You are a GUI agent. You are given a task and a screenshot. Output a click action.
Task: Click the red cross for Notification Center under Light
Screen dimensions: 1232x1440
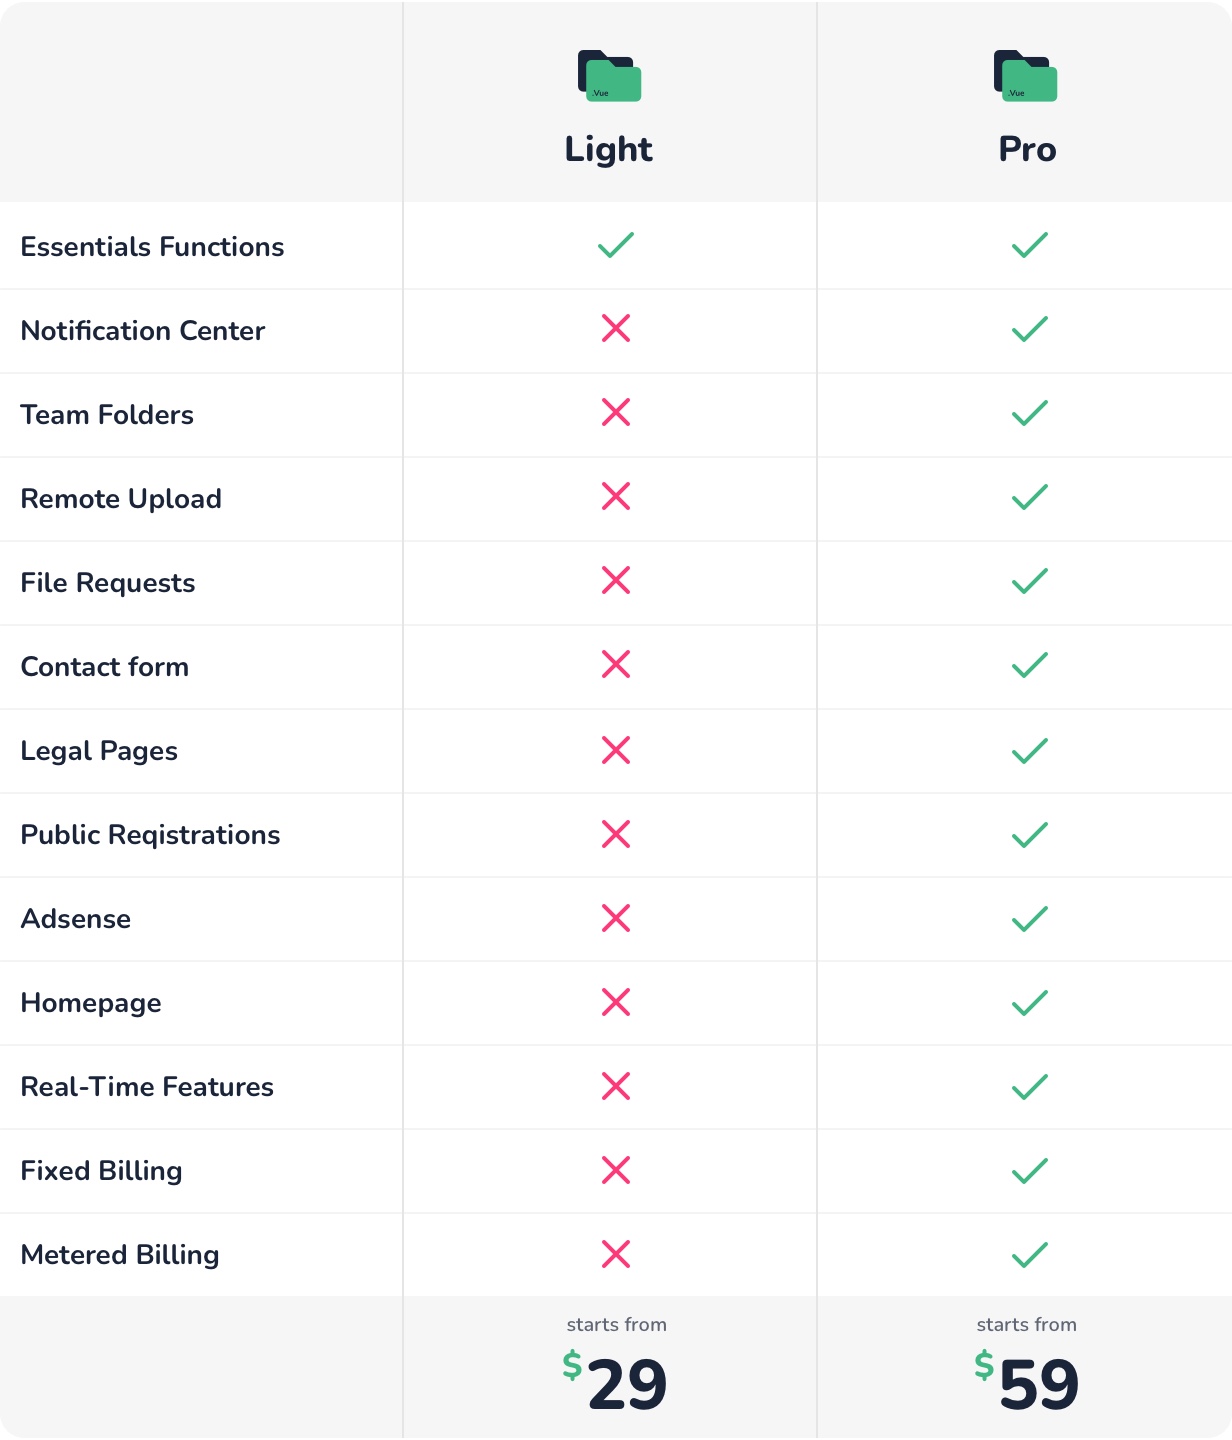pos(616,328)
